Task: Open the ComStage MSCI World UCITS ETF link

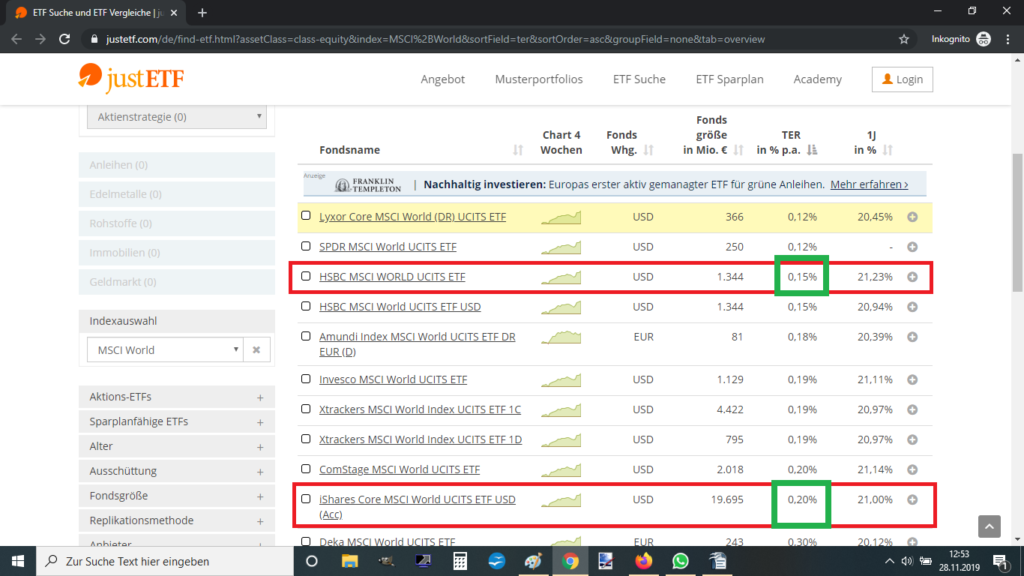Action: (x=399, y=470)
